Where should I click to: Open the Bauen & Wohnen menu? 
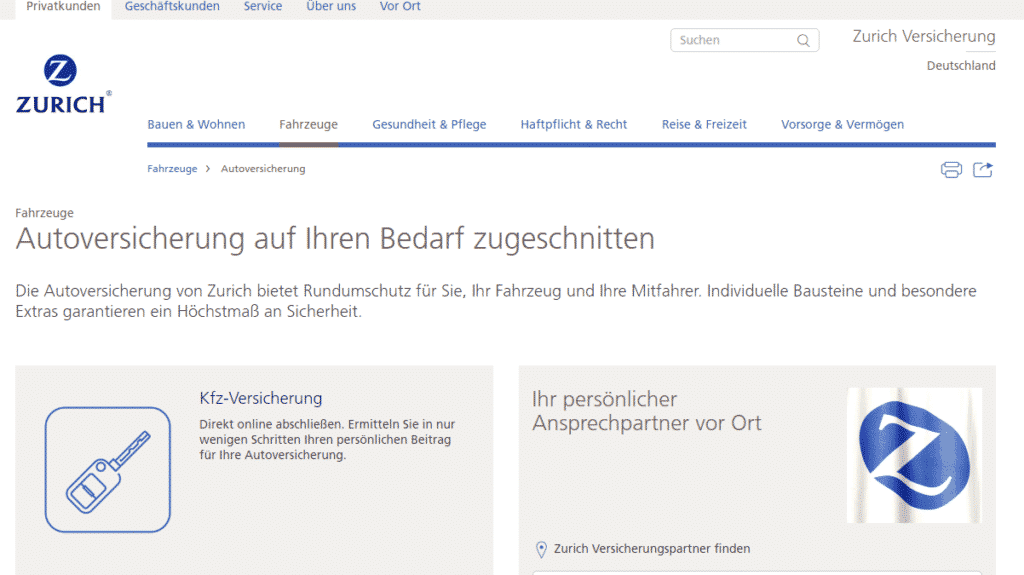[x=196, y=124]
